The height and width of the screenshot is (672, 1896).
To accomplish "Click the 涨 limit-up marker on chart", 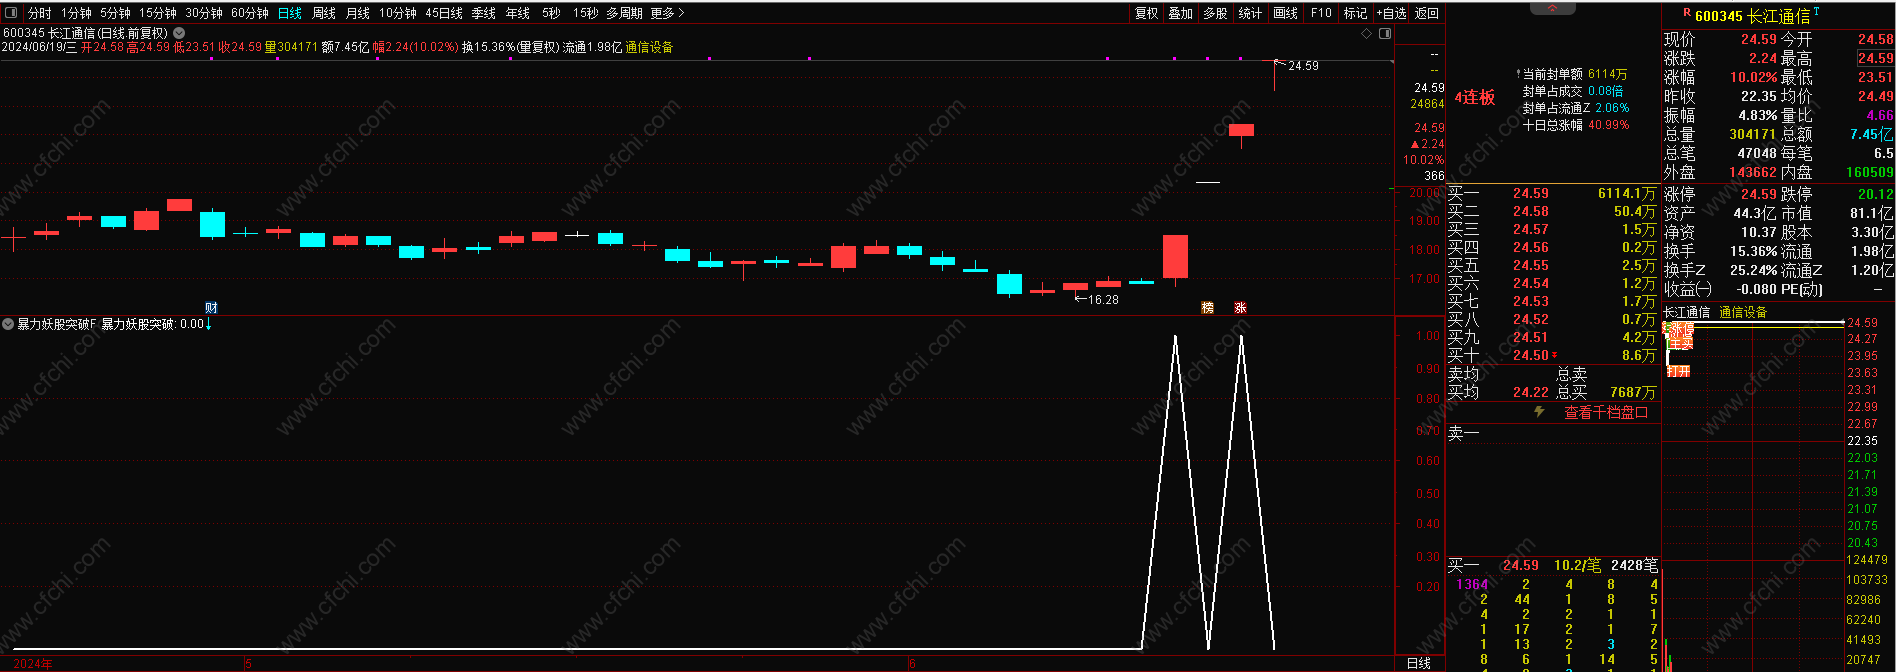I will pos(1240,308).
